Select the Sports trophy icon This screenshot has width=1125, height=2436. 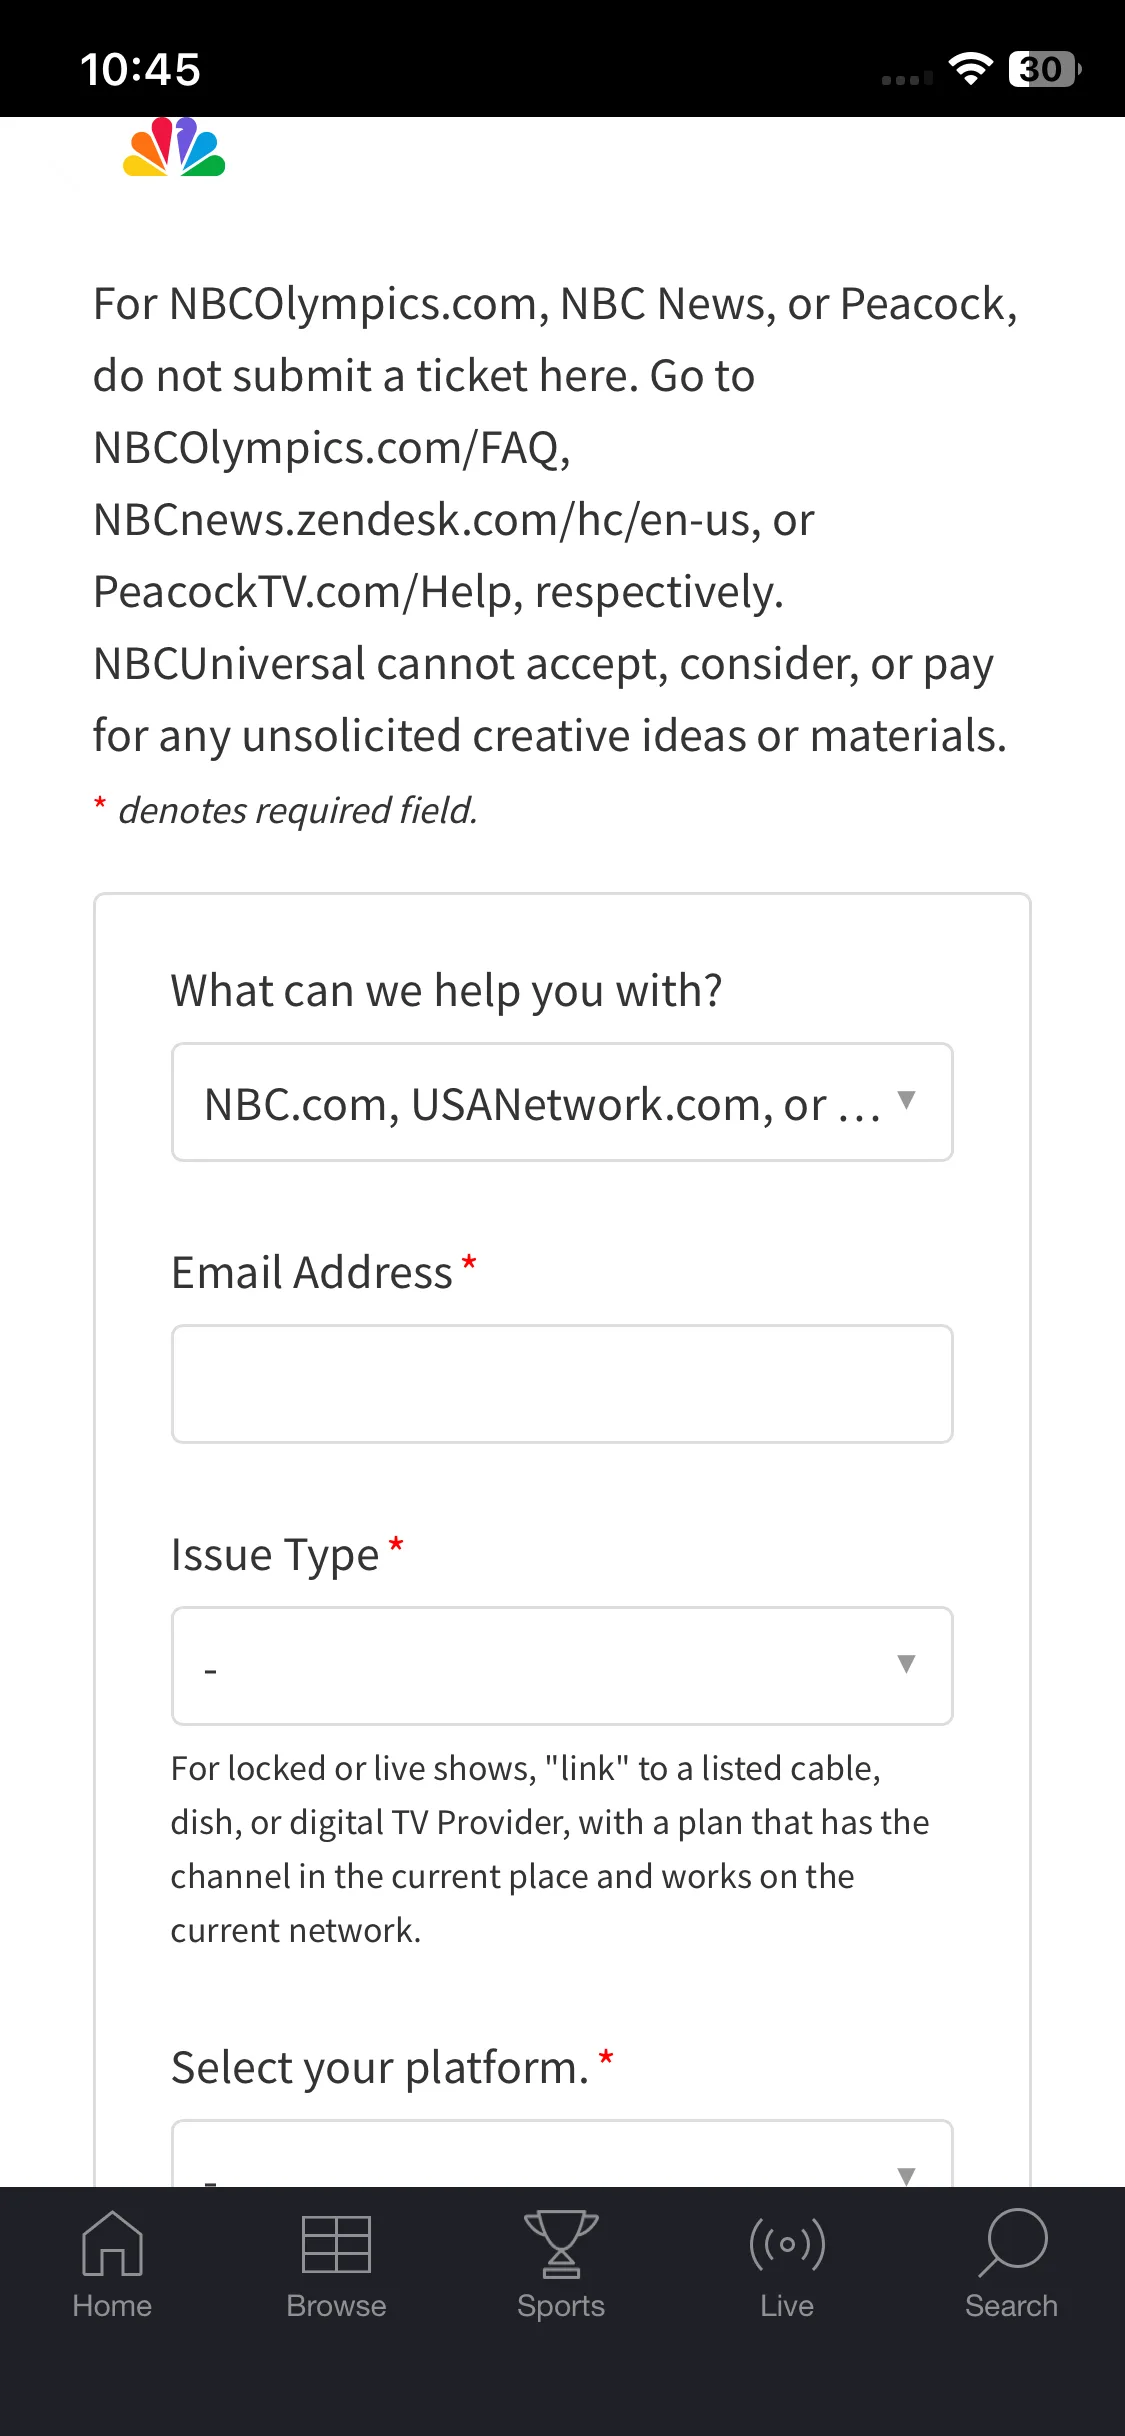[561, 2243]
